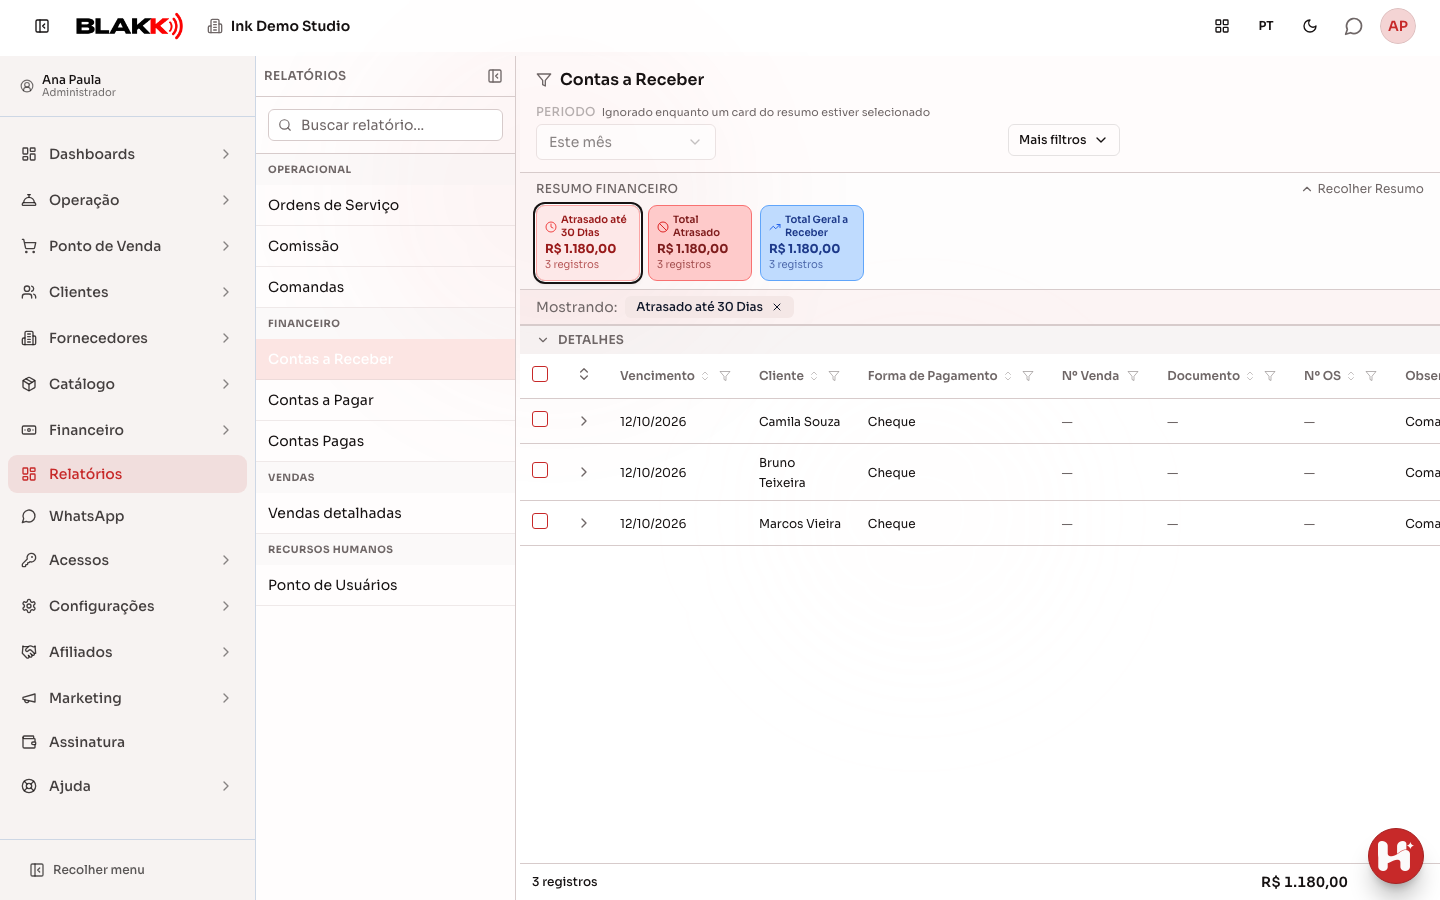This screenshot has width=1440, height=900.
Task: Select the checkbox for the Marcos Vieira row
Action: tap(540, 521)
